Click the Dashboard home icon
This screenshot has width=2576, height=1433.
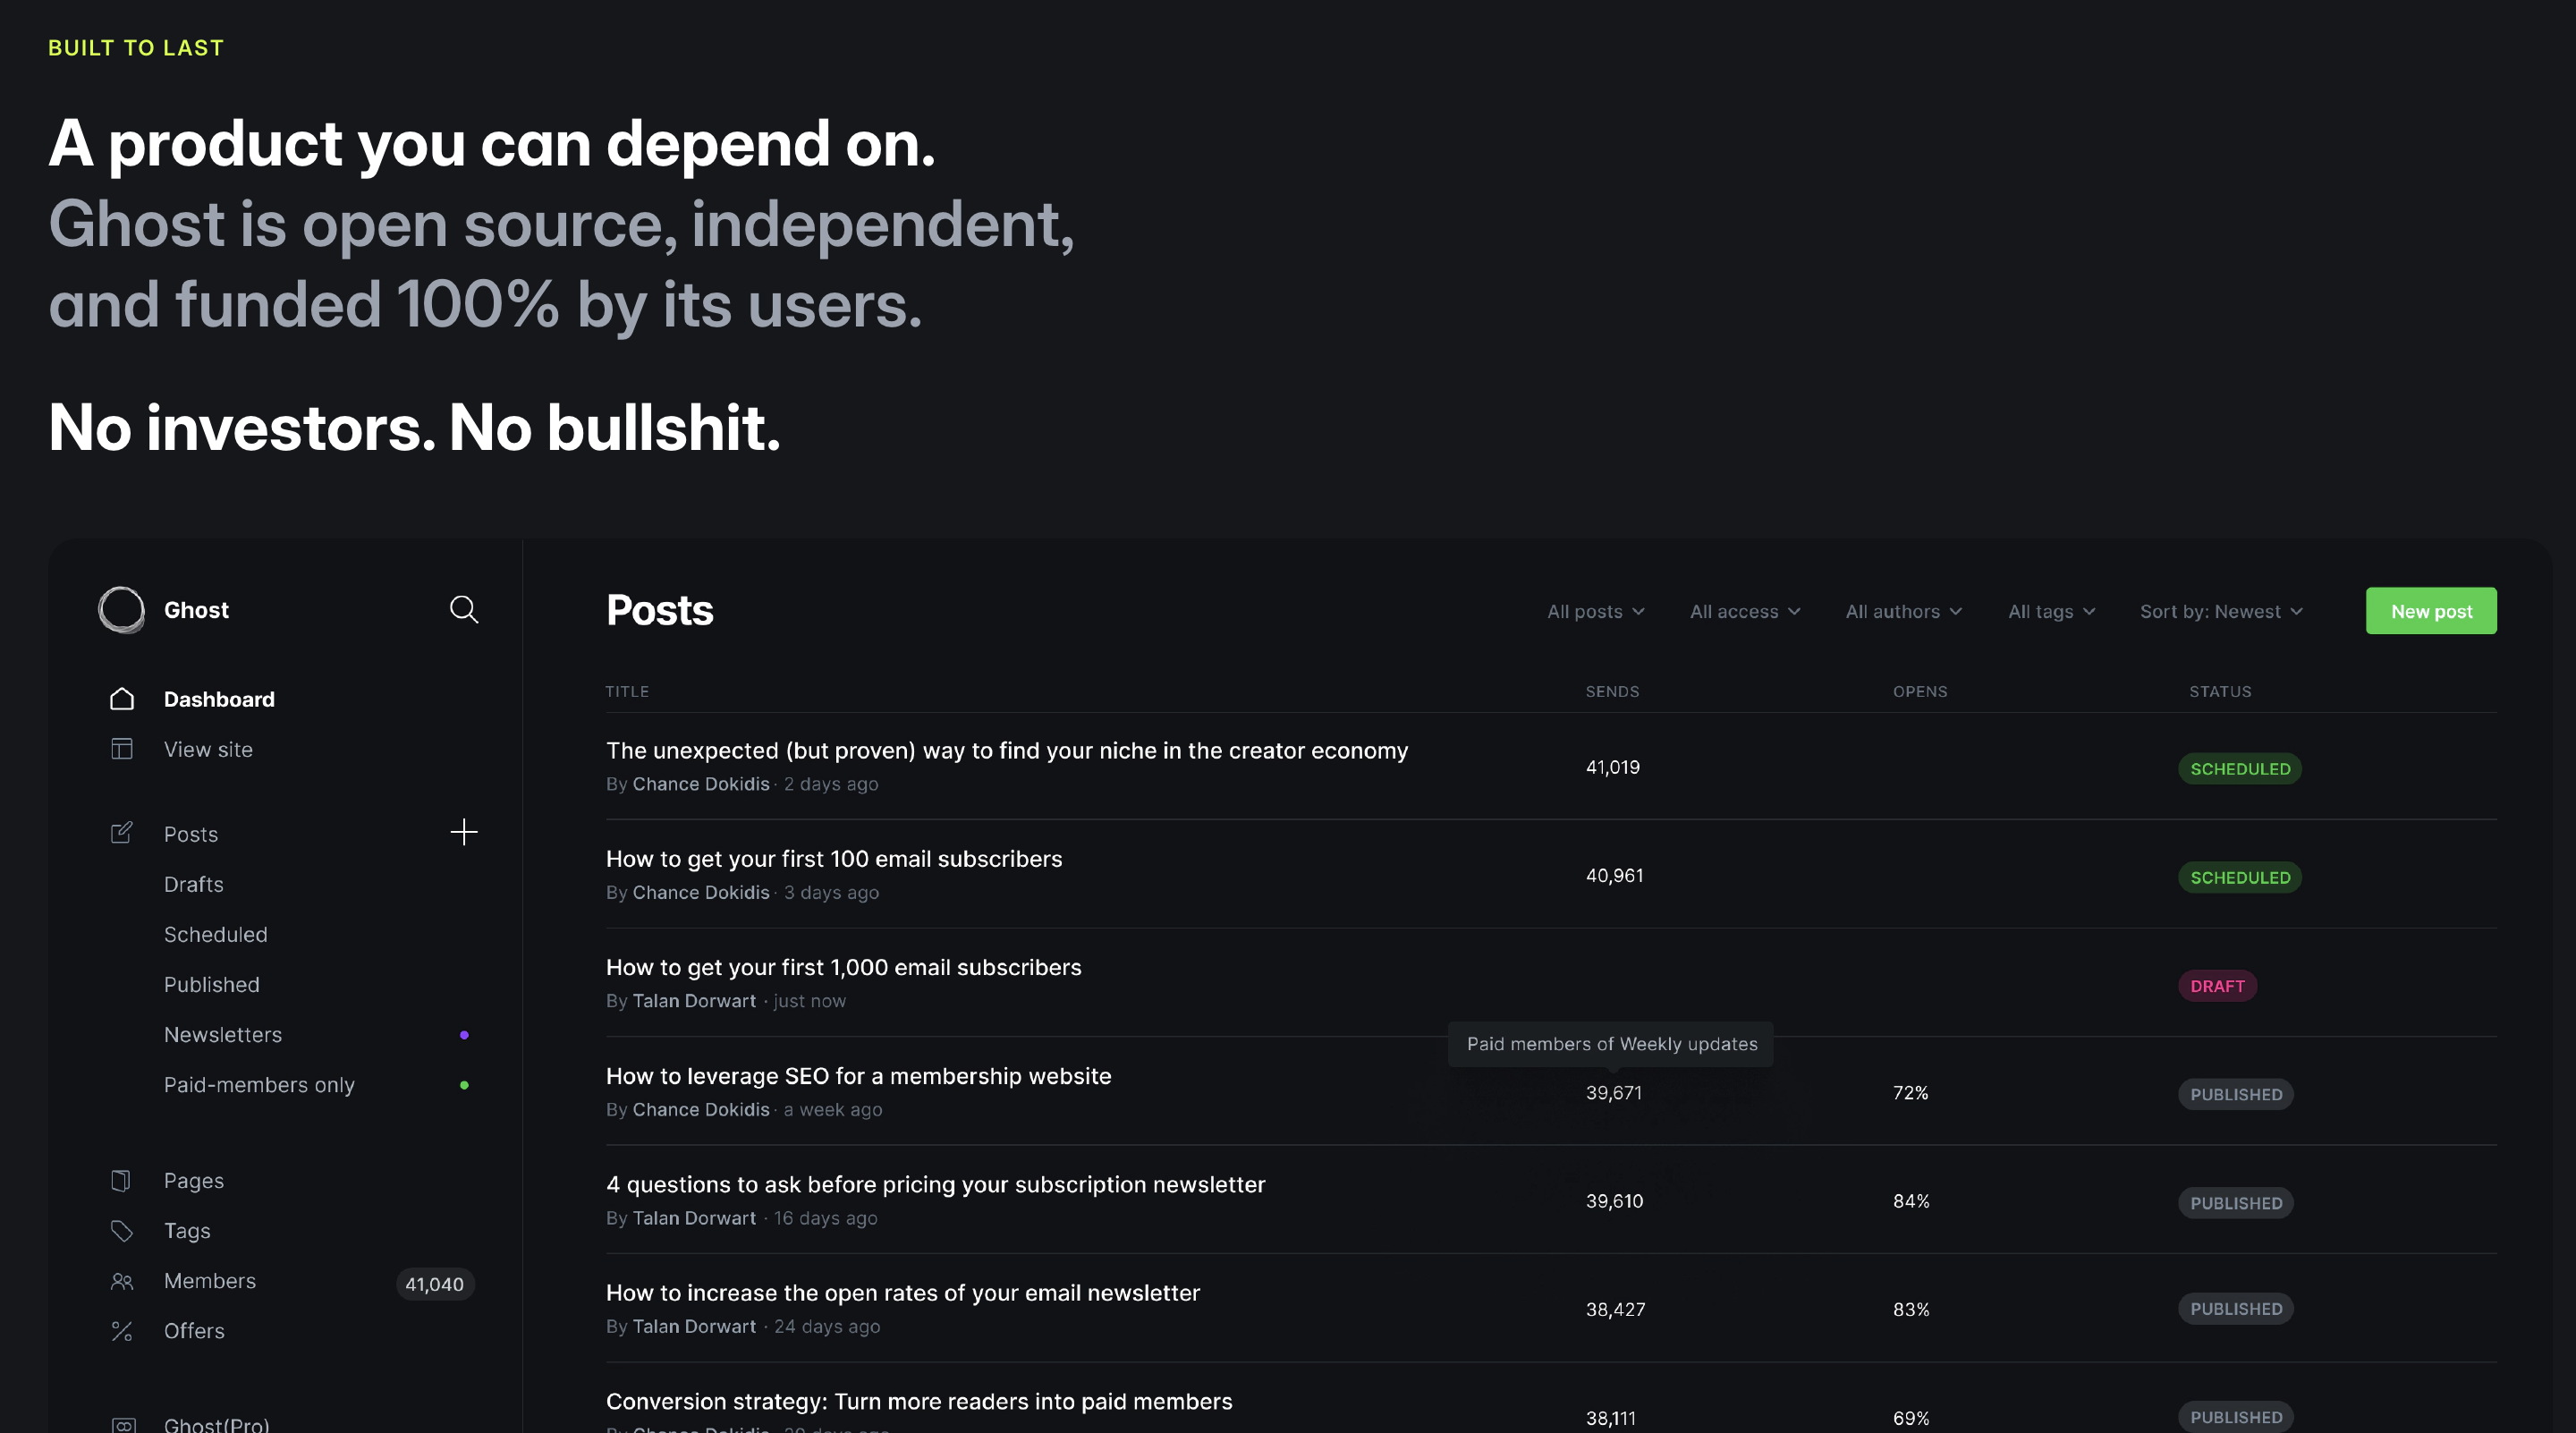point(121,699)
